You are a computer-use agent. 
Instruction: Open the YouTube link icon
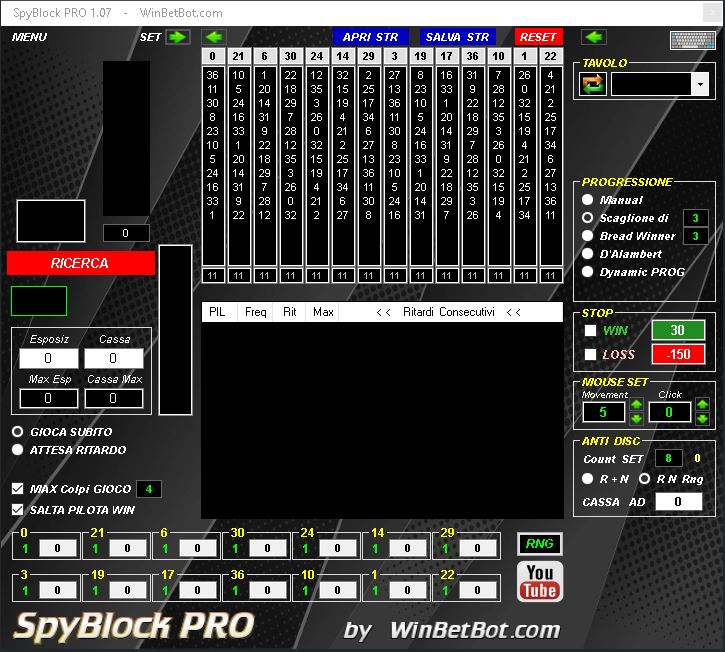click(540, 581)
